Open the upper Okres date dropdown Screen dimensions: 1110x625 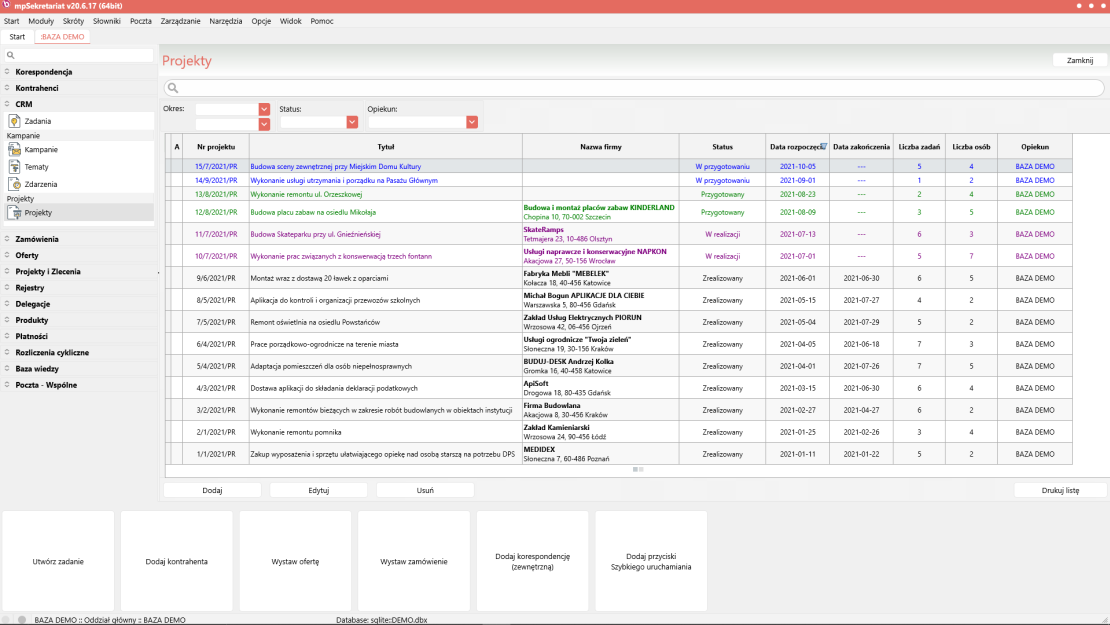point(264,109)
